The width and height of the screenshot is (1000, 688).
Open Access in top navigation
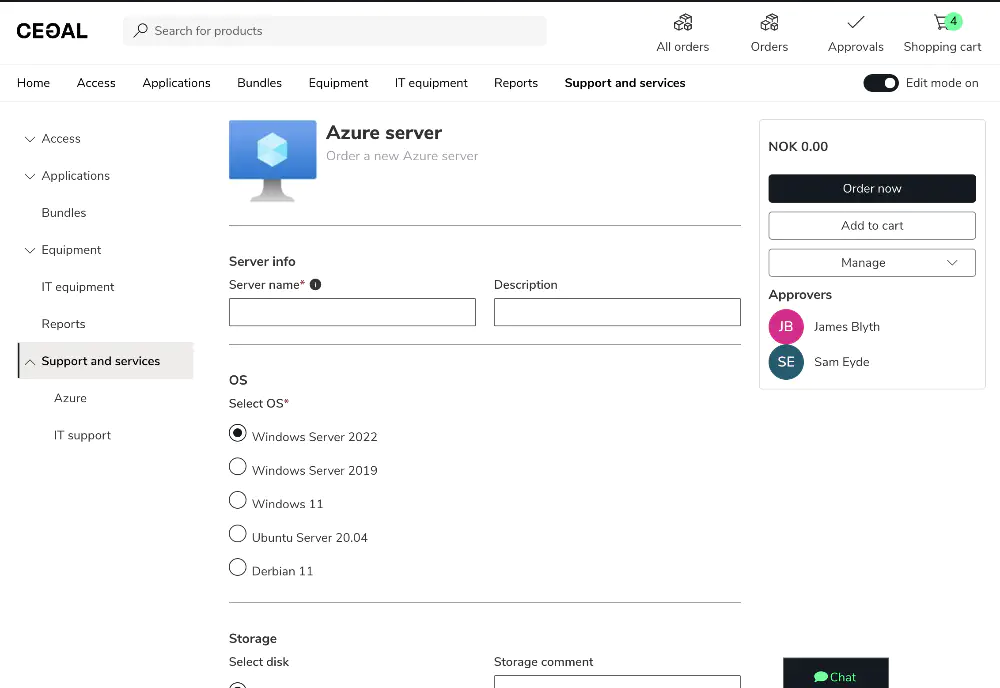tap(96, 83)
